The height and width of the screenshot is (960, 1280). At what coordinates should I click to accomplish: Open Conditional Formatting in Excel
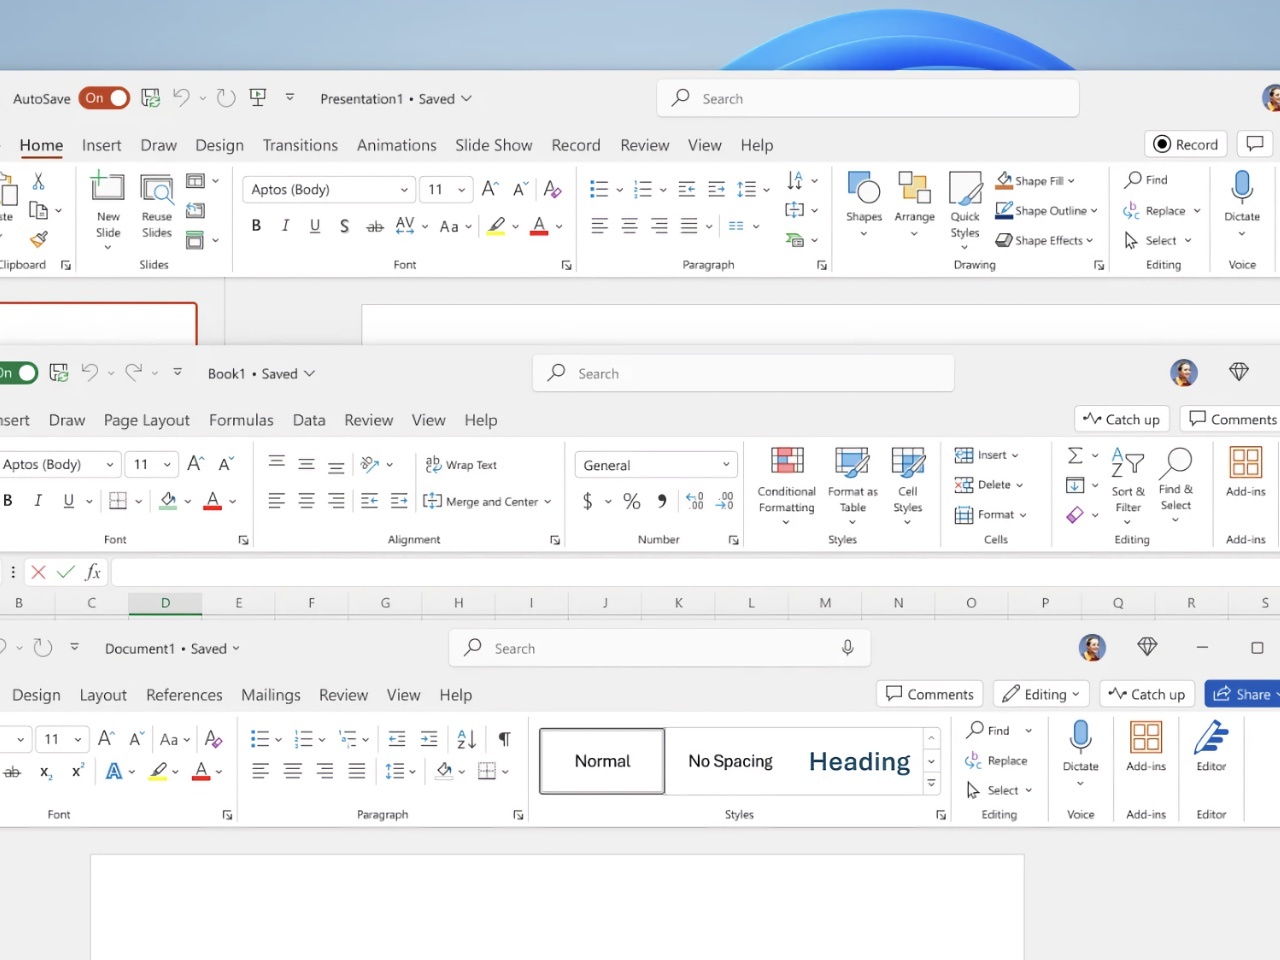787,486
